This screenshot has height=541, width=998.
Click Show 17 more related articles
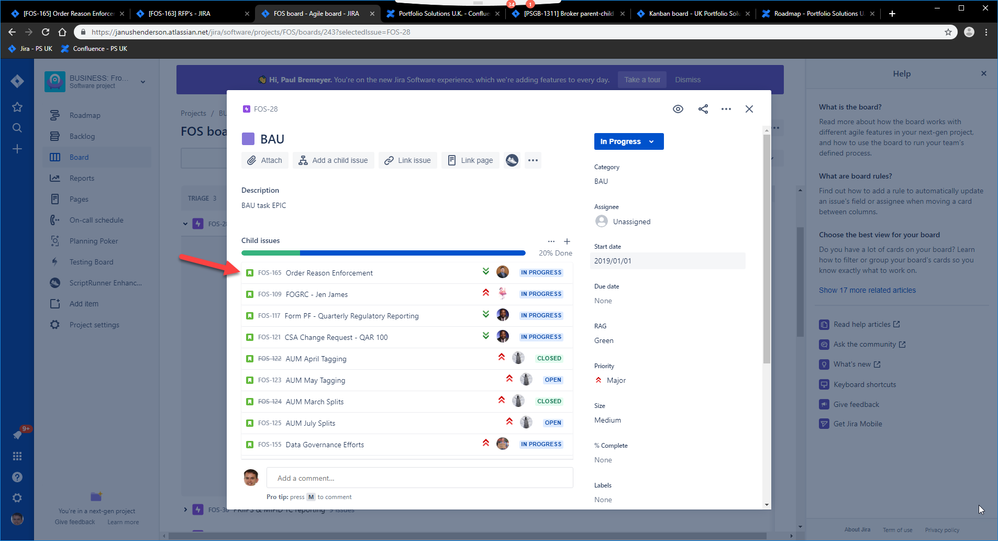pos(867,290)
